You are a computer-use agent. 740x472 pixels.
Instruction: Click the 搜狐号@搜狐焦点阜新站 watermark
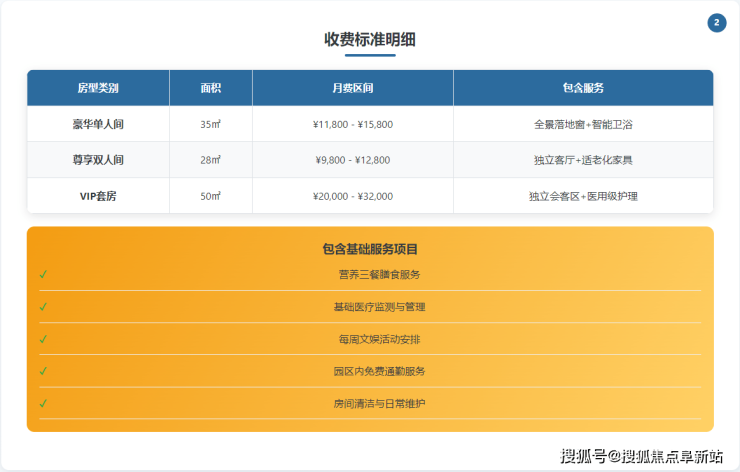pos(641,456)
